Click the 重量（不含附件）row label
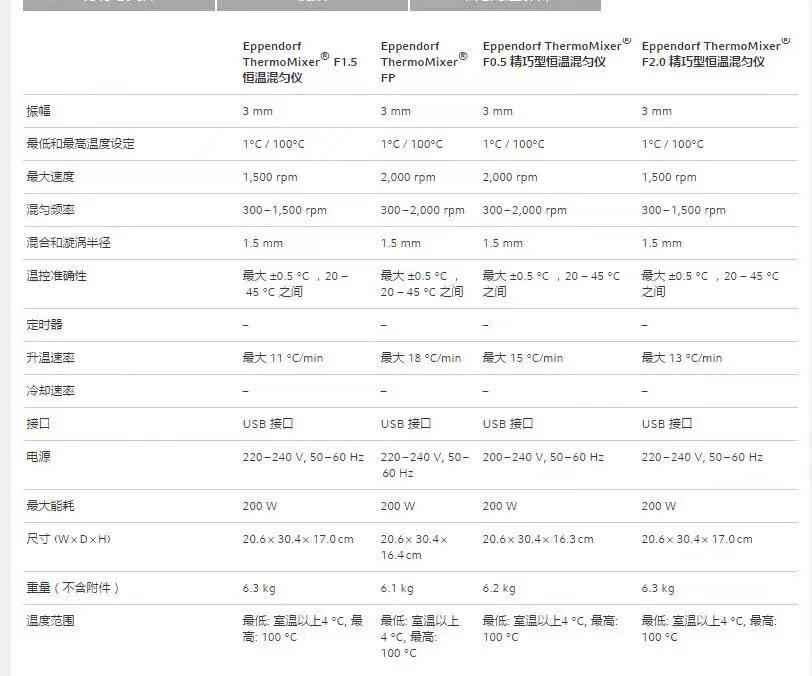812x676 pixels. coord(72,588)
